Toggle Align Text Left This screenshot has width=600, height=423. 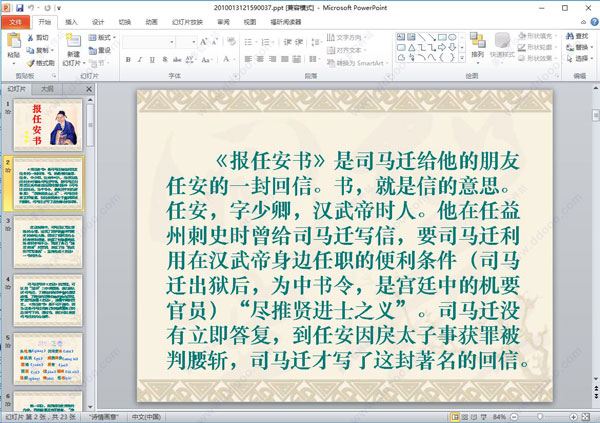tap(248, 59)
